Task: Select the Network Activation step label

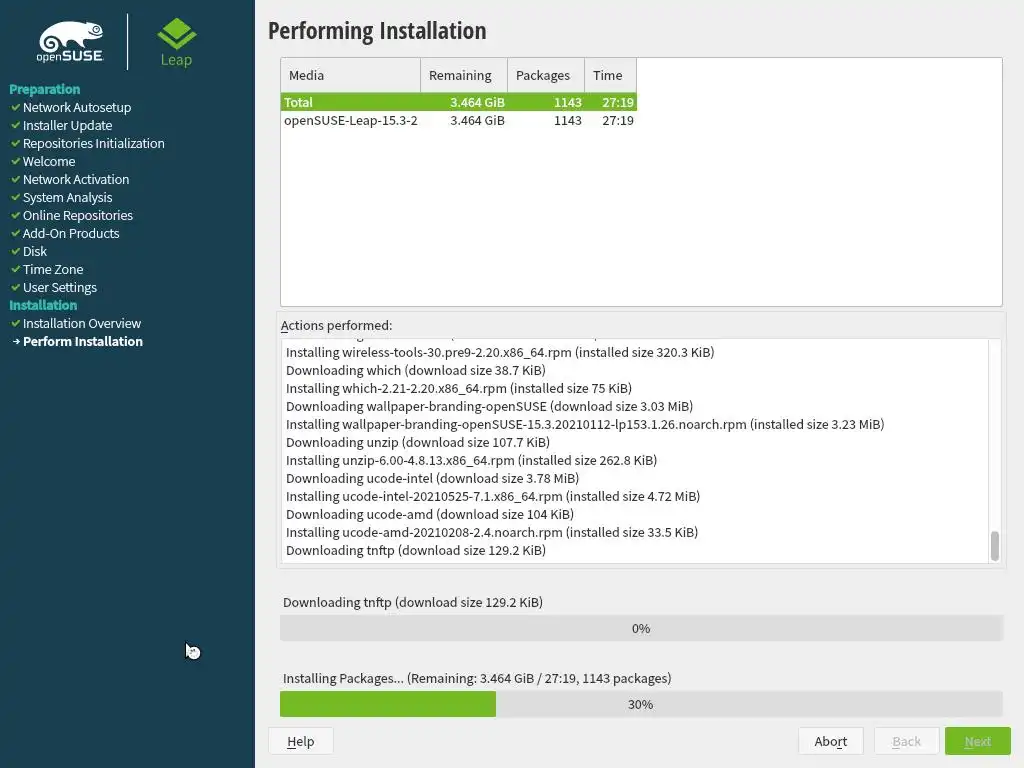Action: coord(76,179)
